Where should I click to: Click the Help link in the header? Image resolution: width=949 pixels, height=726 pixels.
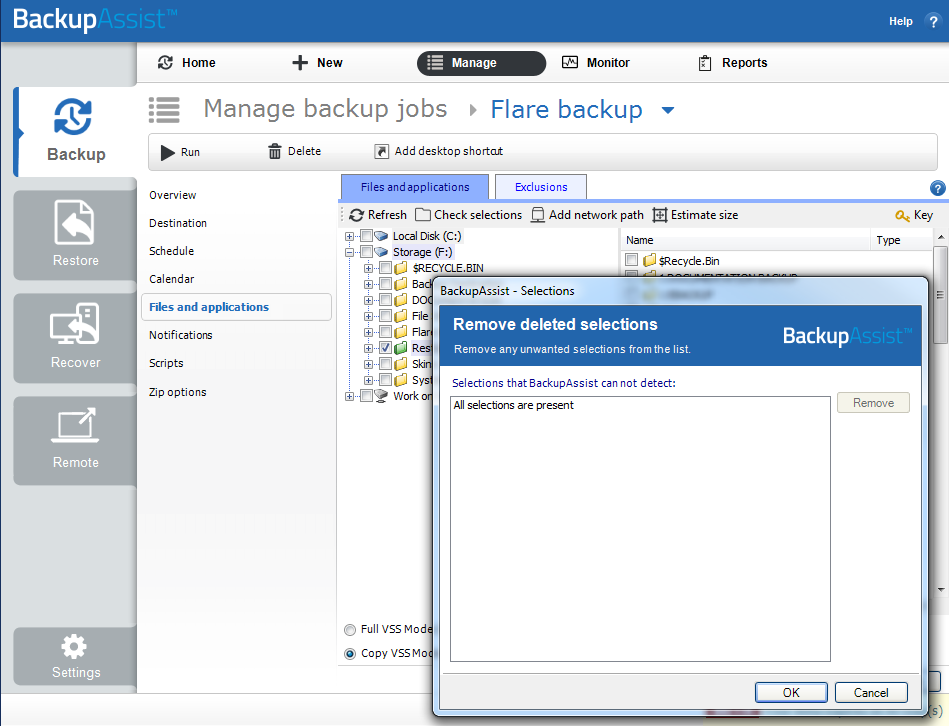click(x=901, y=21)
